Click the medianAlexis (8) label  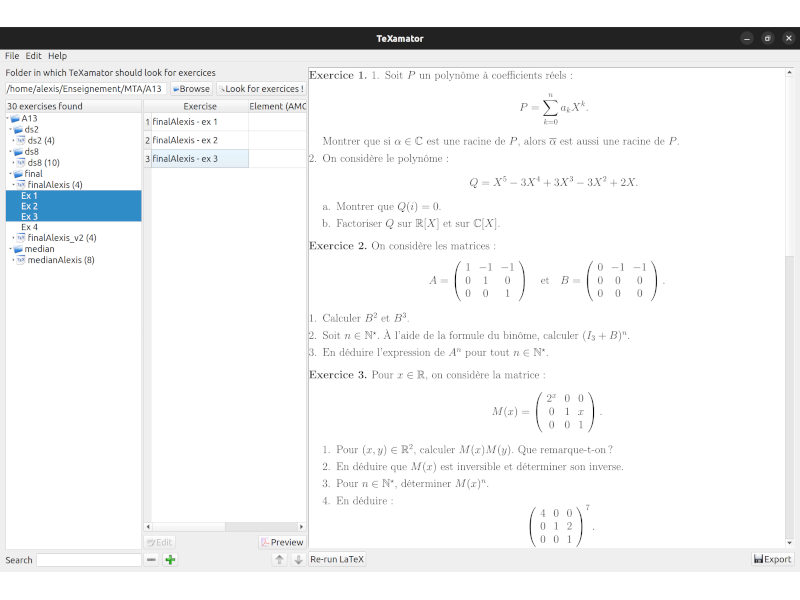[x=61, y=260]
